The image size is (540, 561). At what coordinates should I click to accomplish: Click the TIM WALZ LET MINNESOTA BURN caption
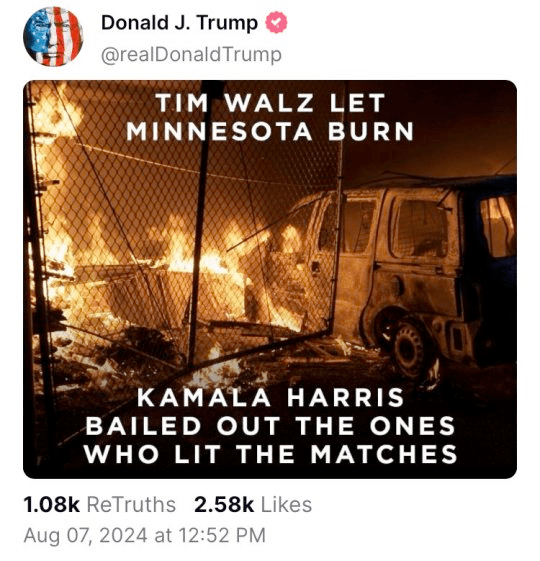pos(270,117)
